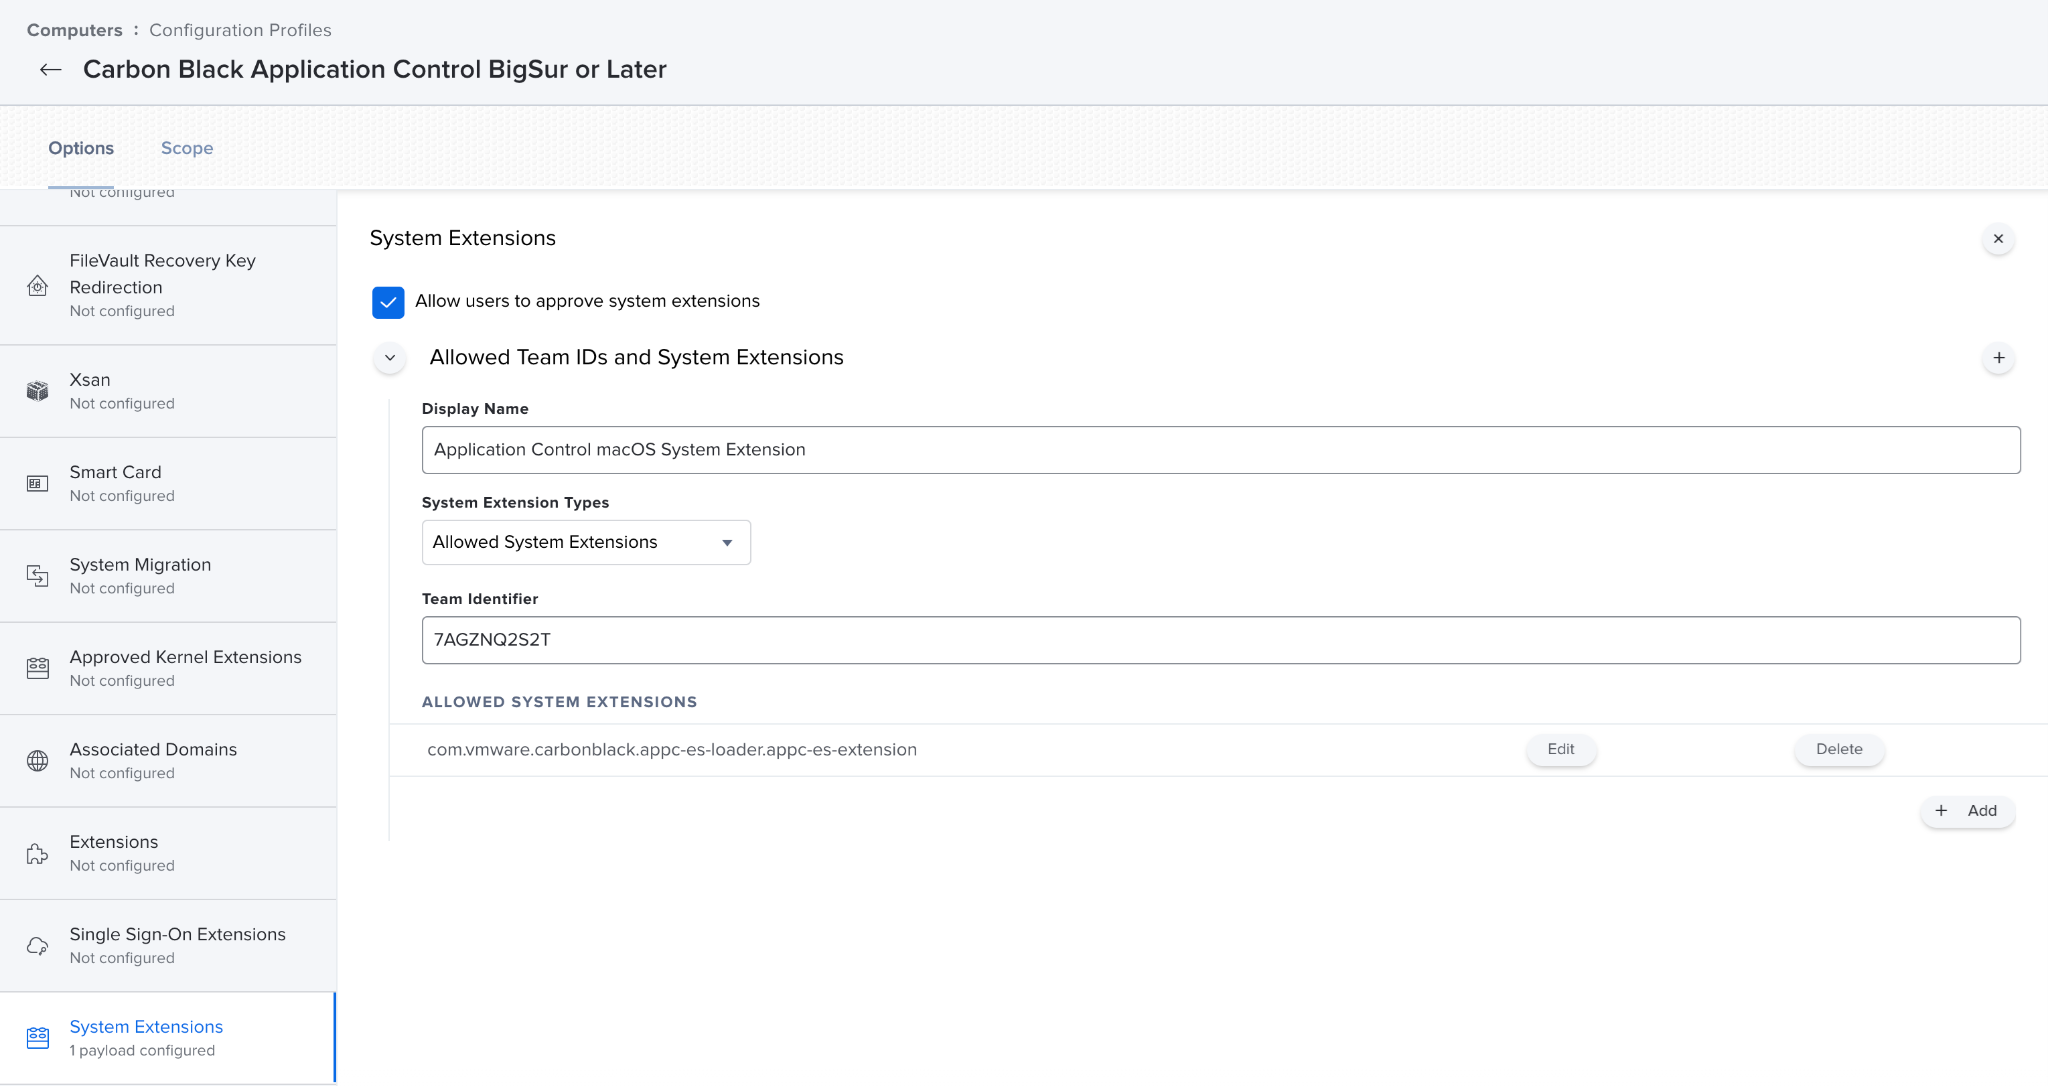Image resolution: width=2048 pixels, height=1086 pixels.
Task: Click the Associated Domains globe icon
Action: [x=38, y=761]
